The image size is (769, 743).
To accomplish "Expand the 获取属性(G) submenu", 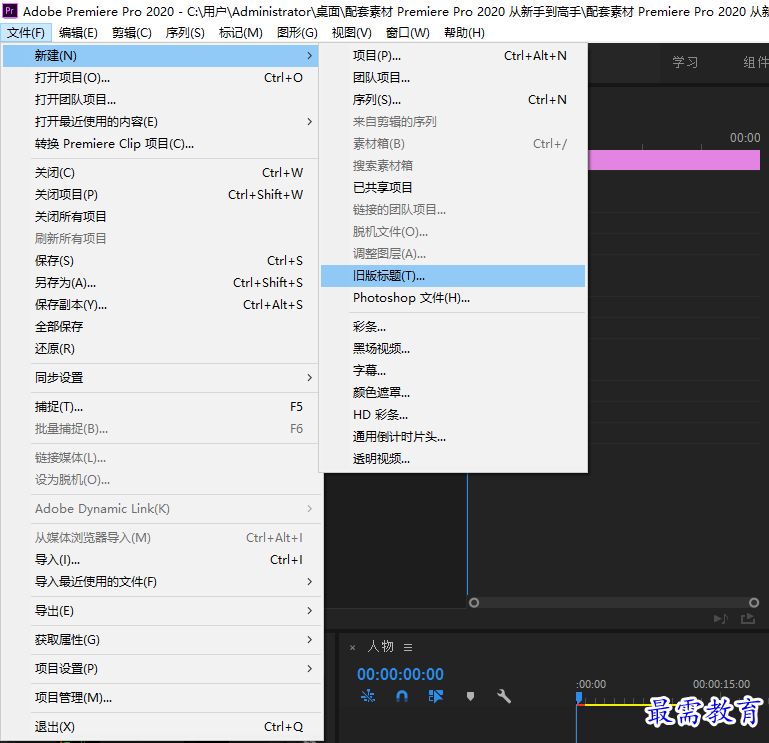I will click(160, 640).
